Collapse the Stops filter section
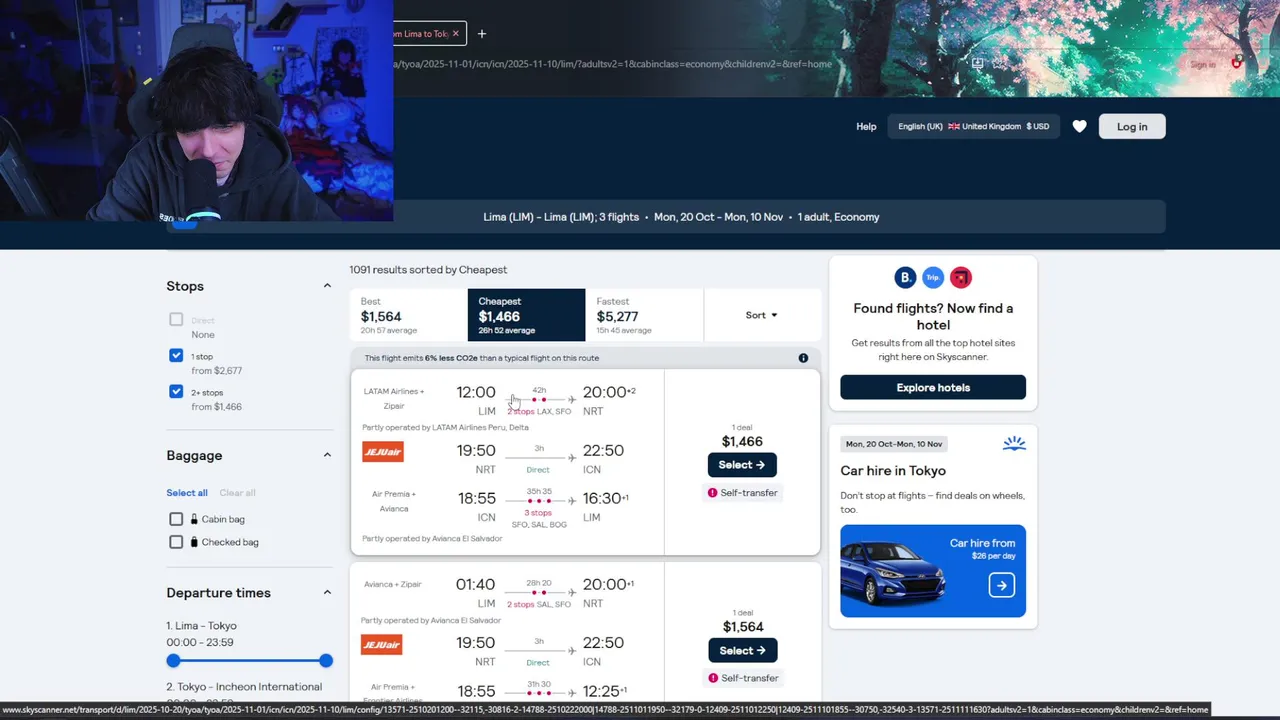Image resolution: width=1280 pixels, height=720 pixels. click(327, 286)
